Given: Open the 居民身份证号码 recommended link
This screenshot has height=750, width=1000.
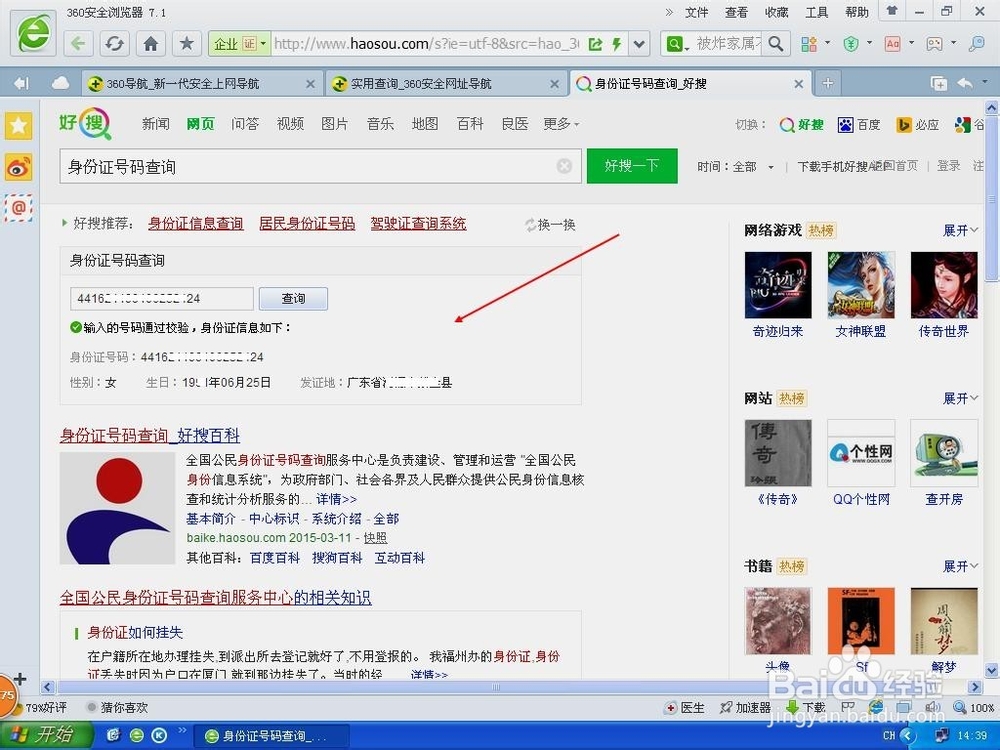Looking at the screenshot, I should tap(307, 223).
